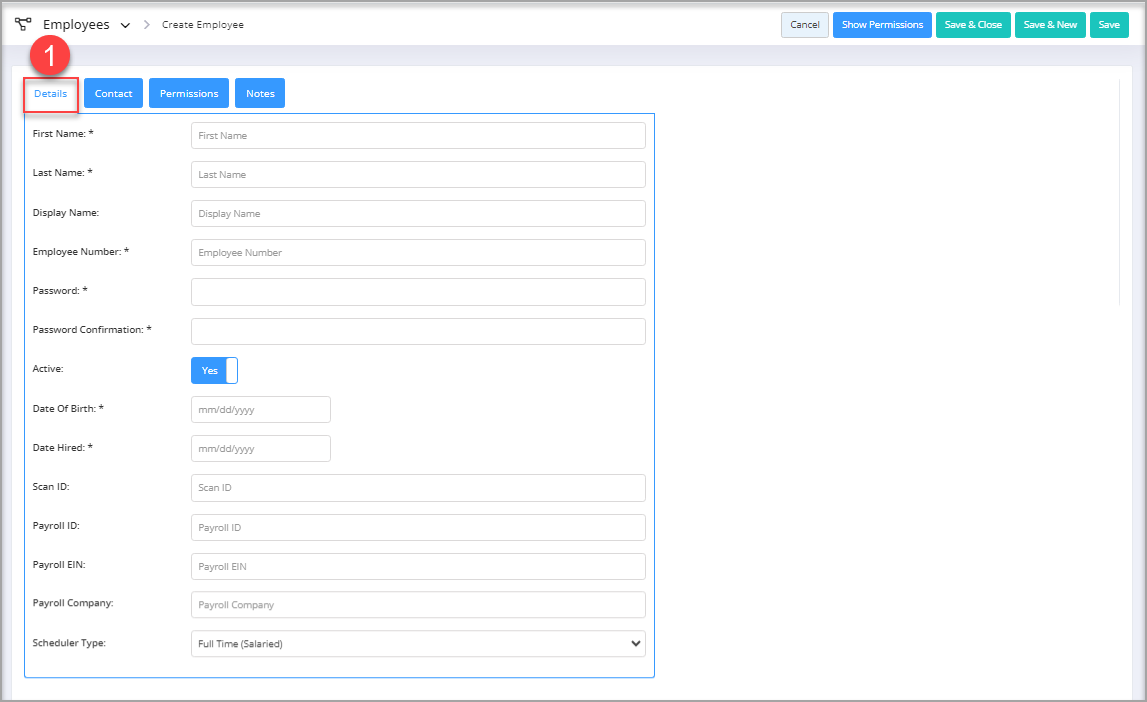Focus the Payroll EIN input field

point(418,567)
